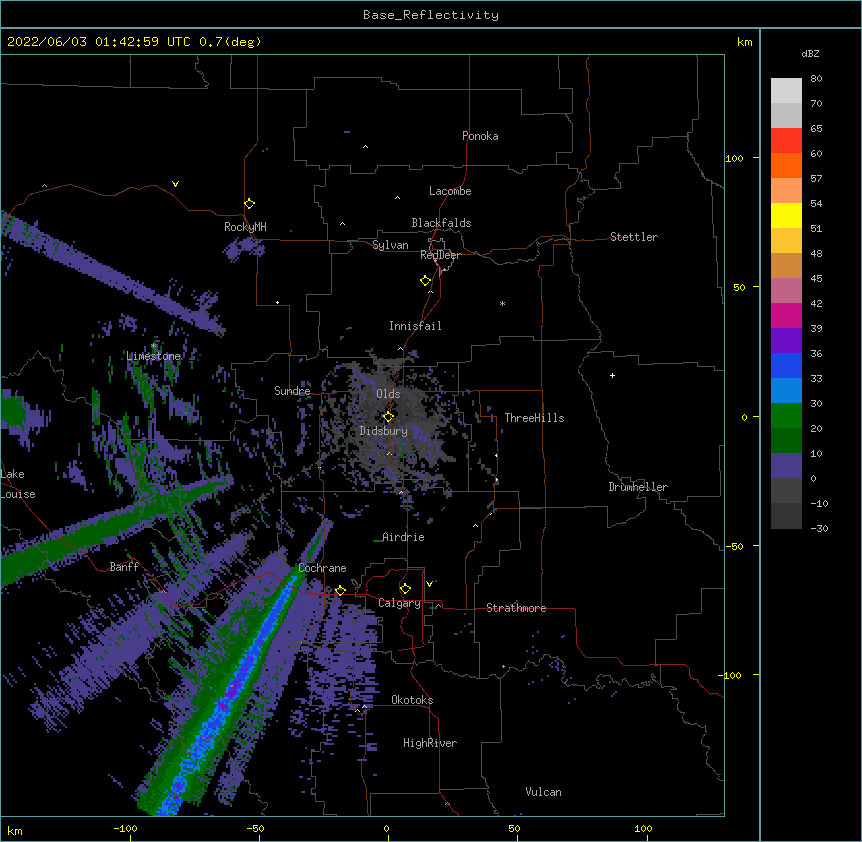Click the Banff label
The width and height of the screenshot is (862, 842).
pyautogui.click(x=124, y=567)
